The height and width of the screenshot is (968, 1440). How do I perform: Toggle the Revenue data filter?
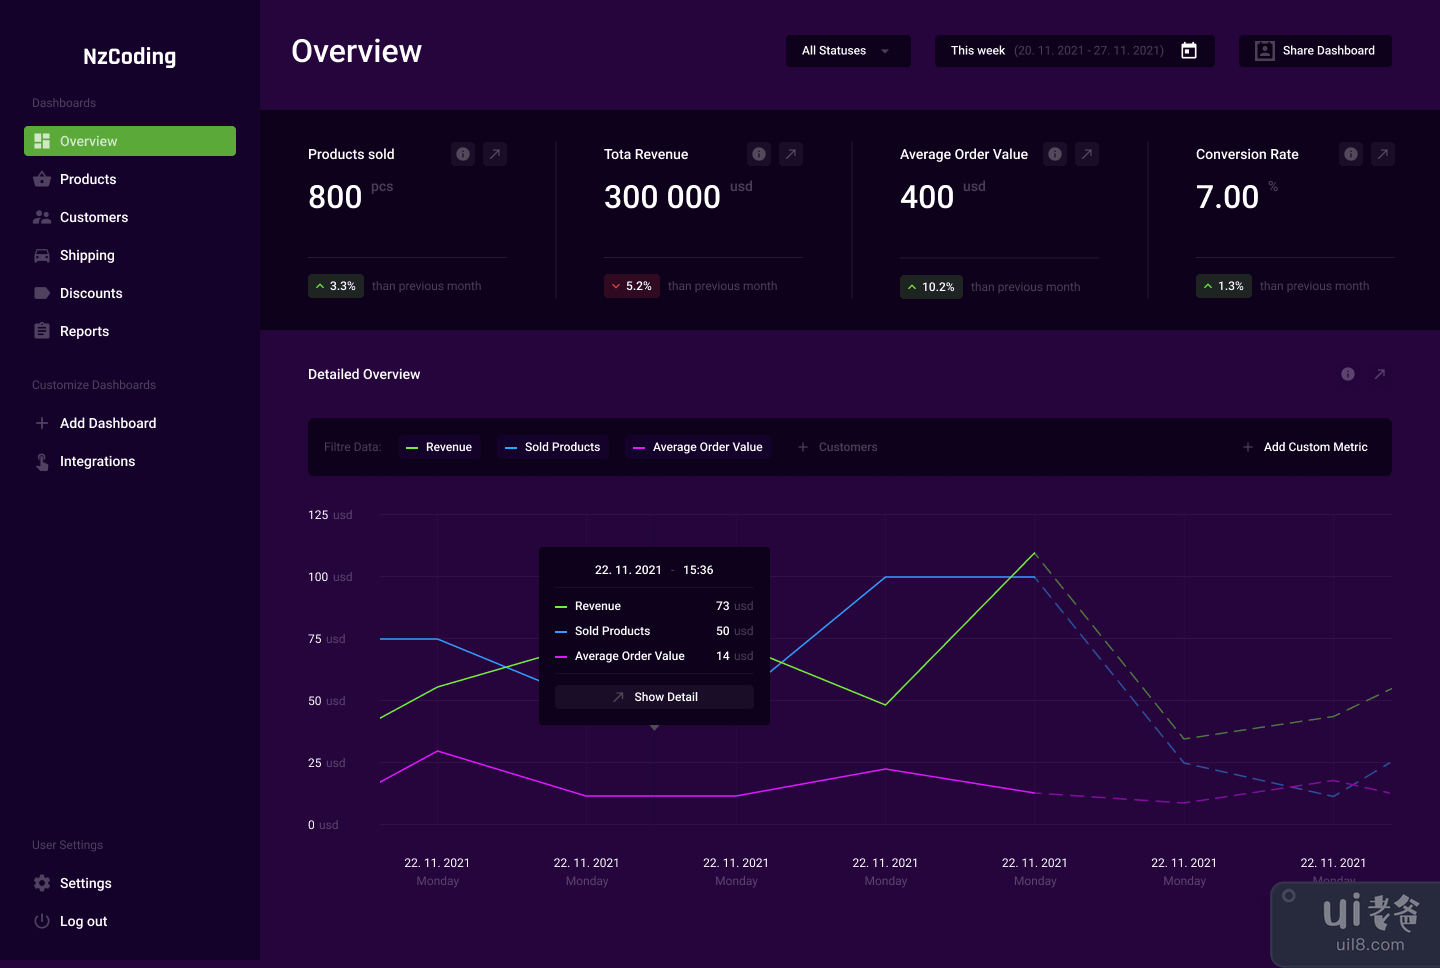(439, 447)
